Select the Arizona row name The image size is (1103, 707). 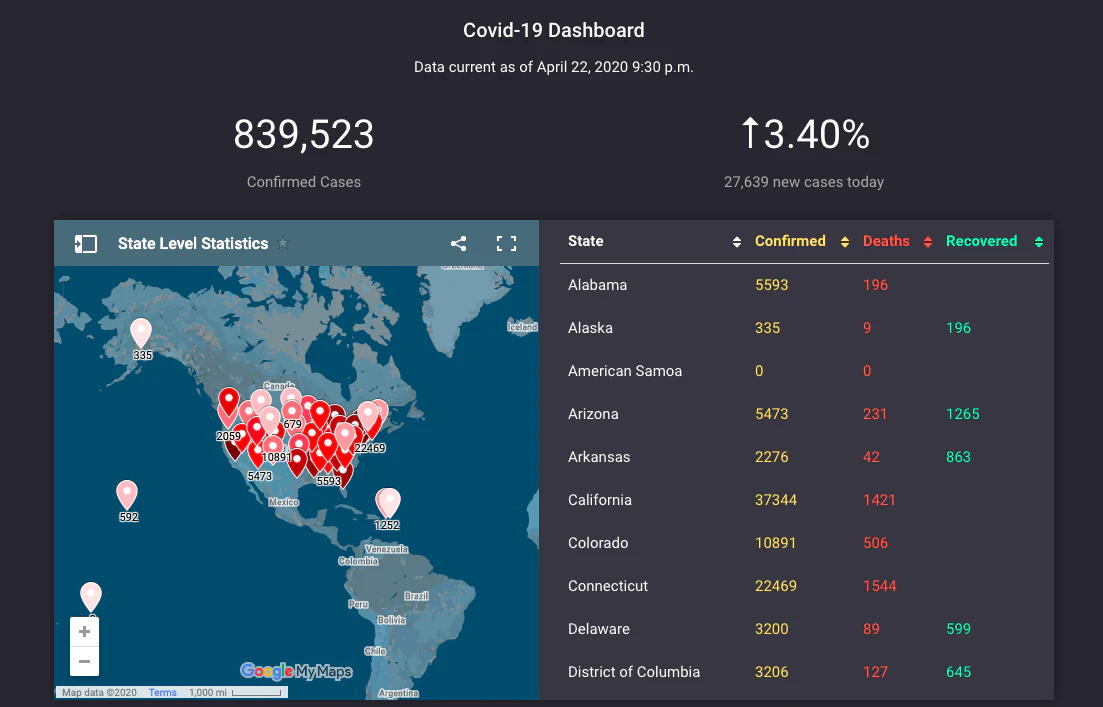(593, 414)
